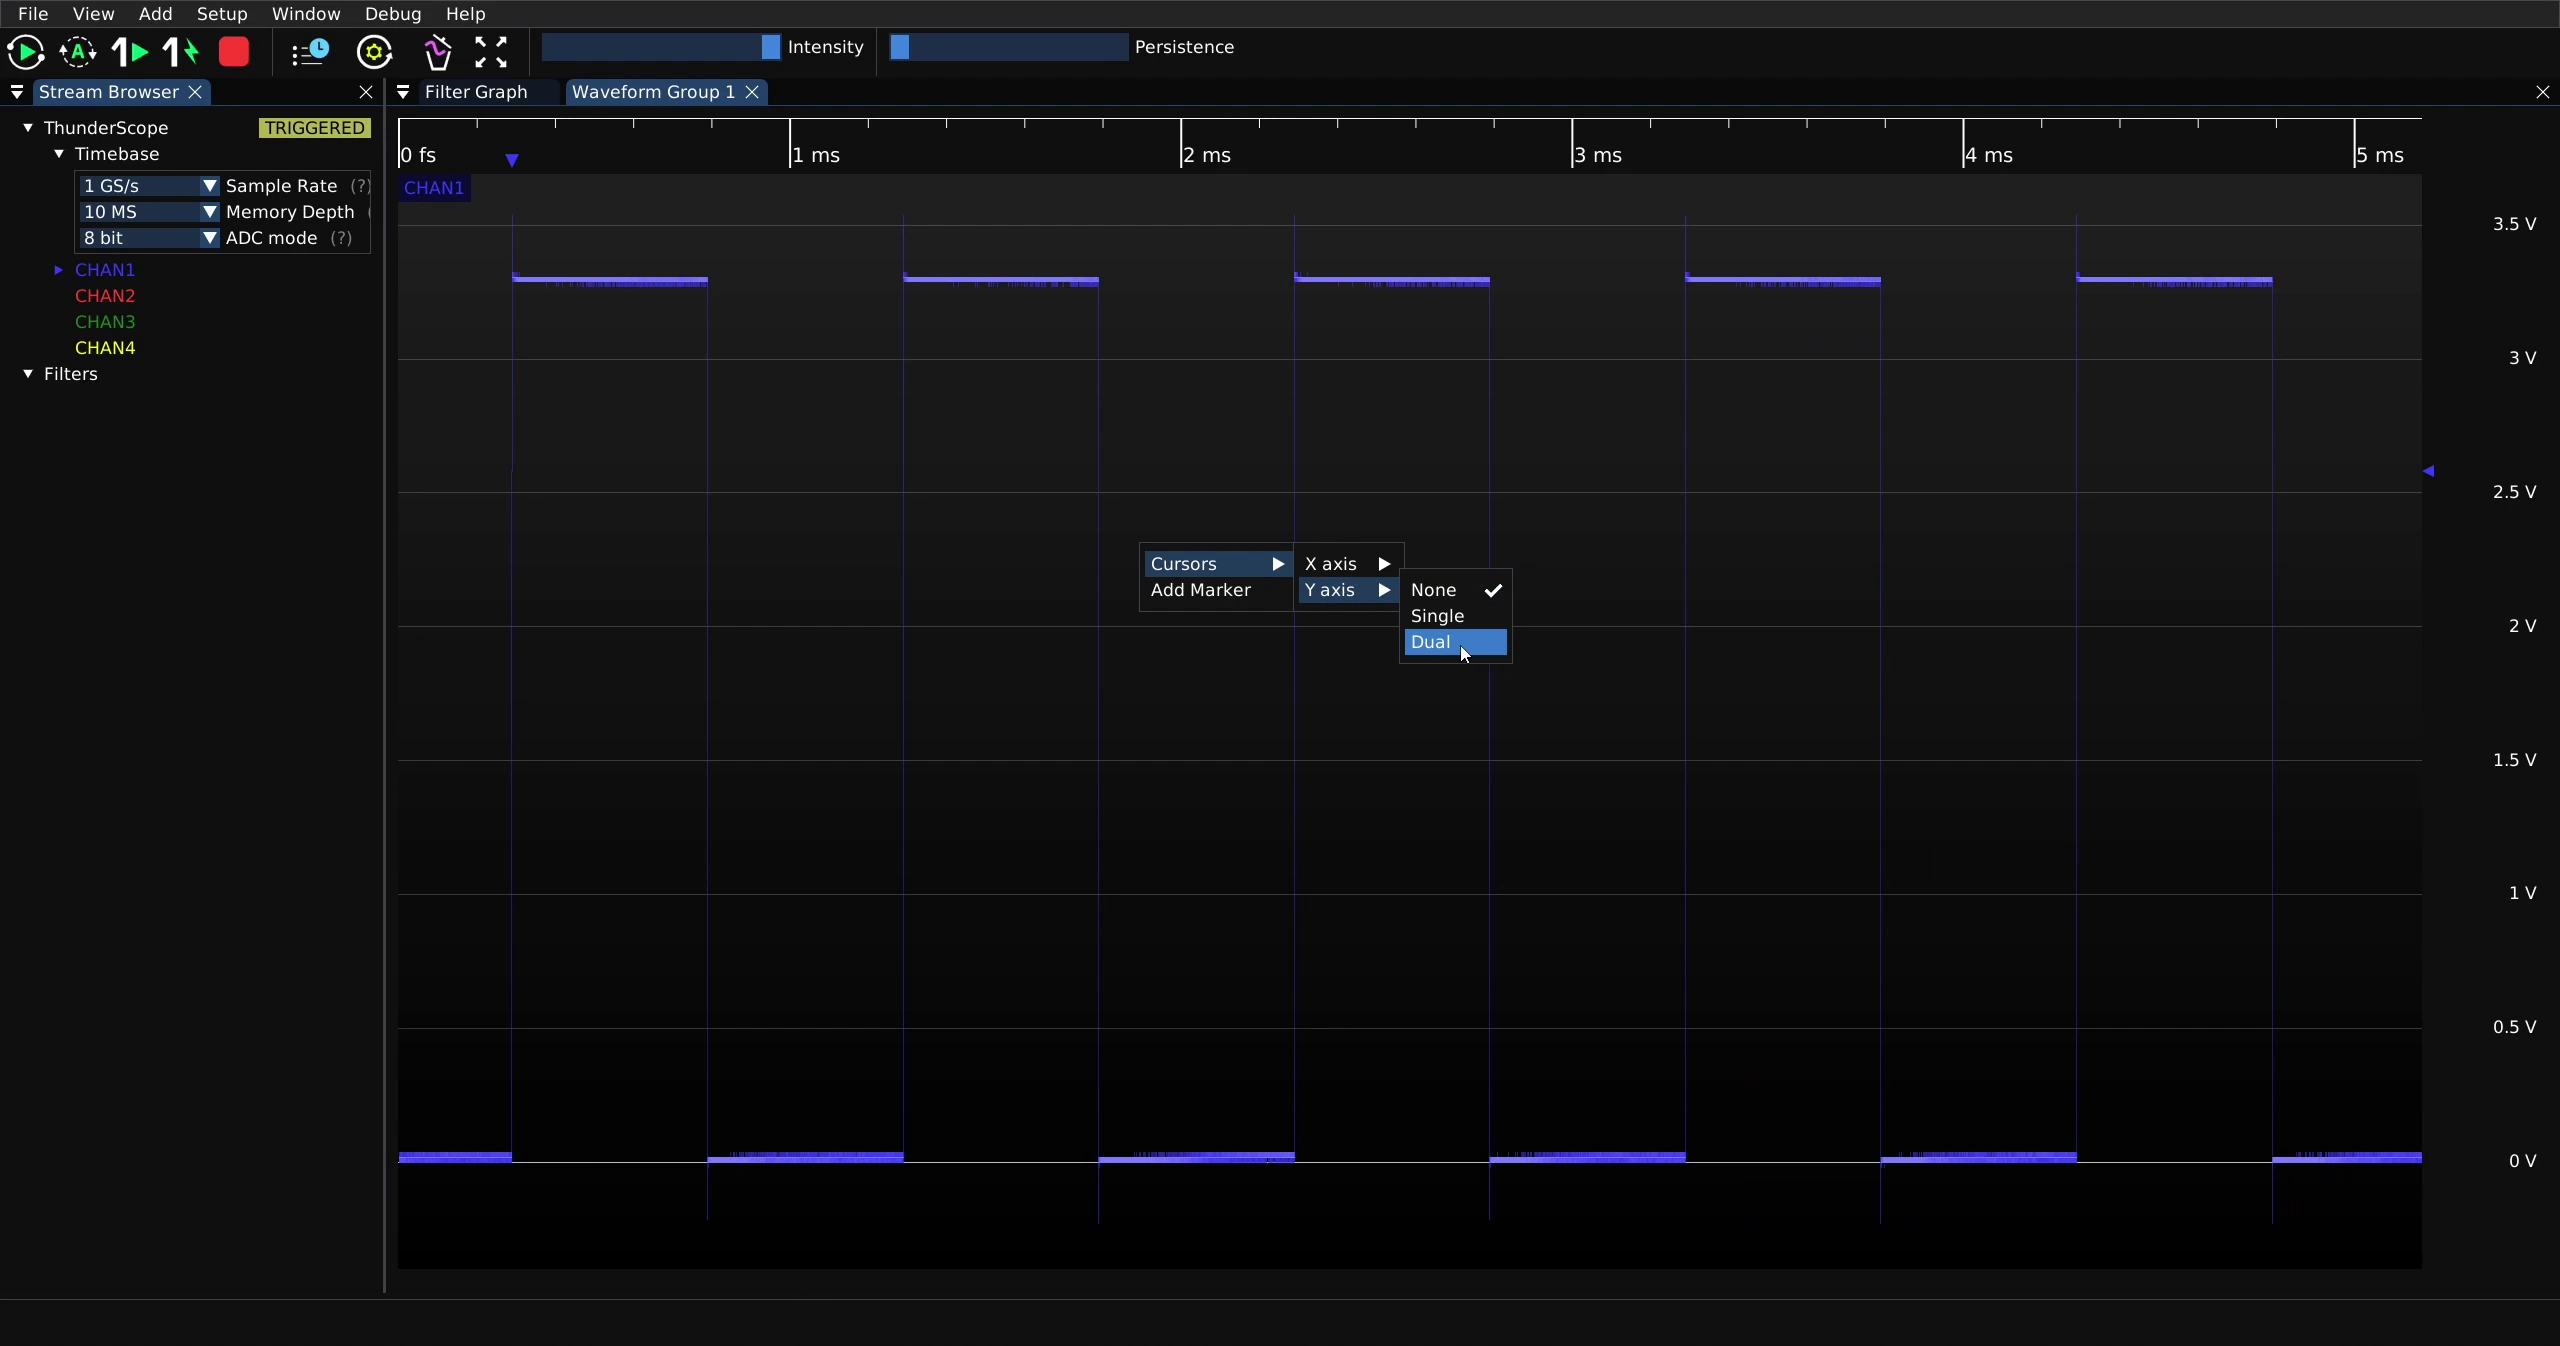Viewport: 2560px width, 1346px height.
Task: Click the trigger level arrow on voltage axis
Action: (x=2429, y=471)
